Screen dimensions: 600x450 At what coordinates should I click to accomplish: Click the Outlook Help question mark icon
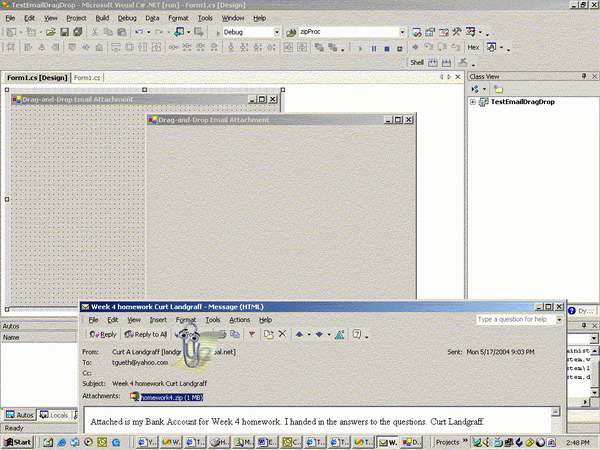(357, 334)
